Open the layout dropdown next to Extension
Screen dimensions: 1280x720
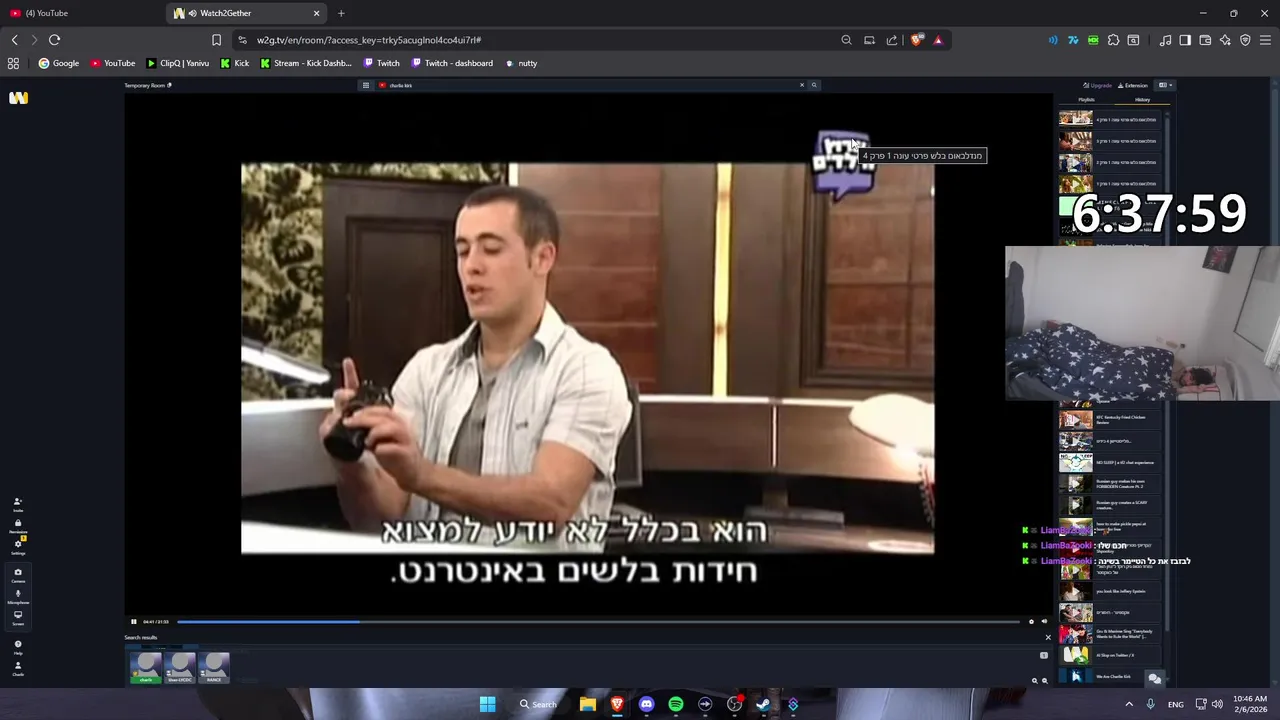click(x=1165, y=85)
